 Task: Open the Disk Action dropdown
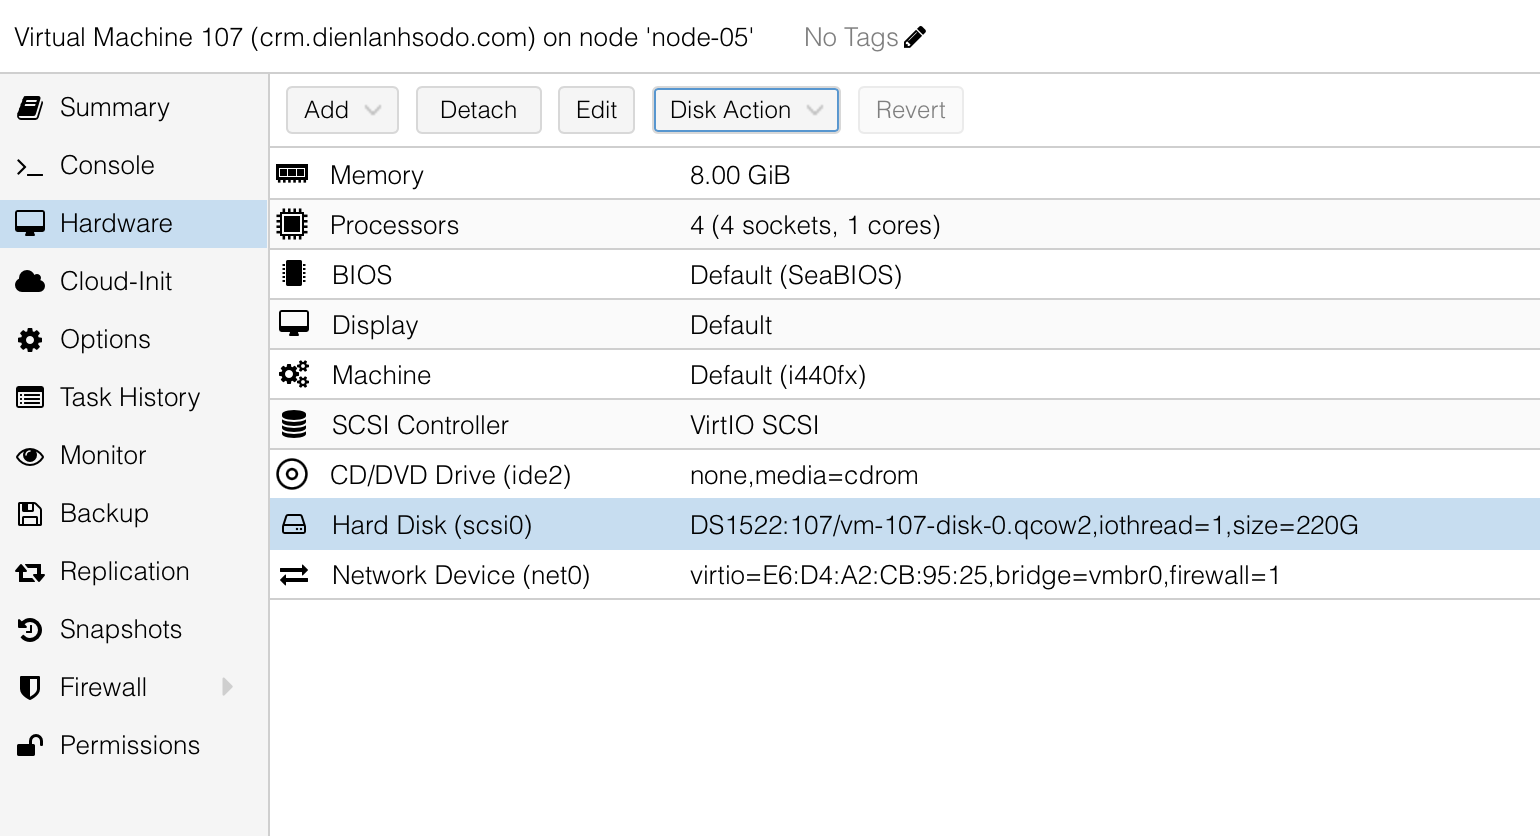click(746, 110)
